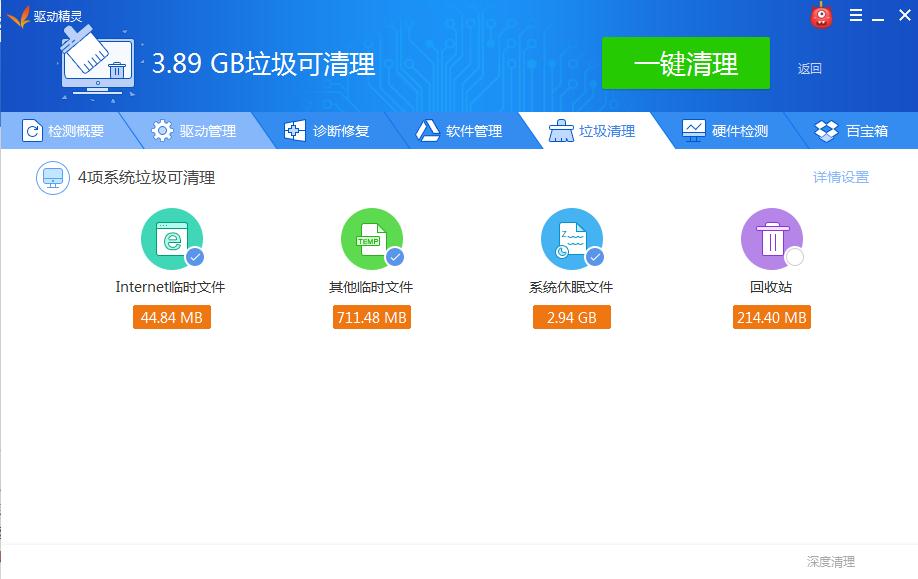Click the broom icon on 垃圾清理 tab
The width and height of the screenshot is (918, 579).
point(561,131)
